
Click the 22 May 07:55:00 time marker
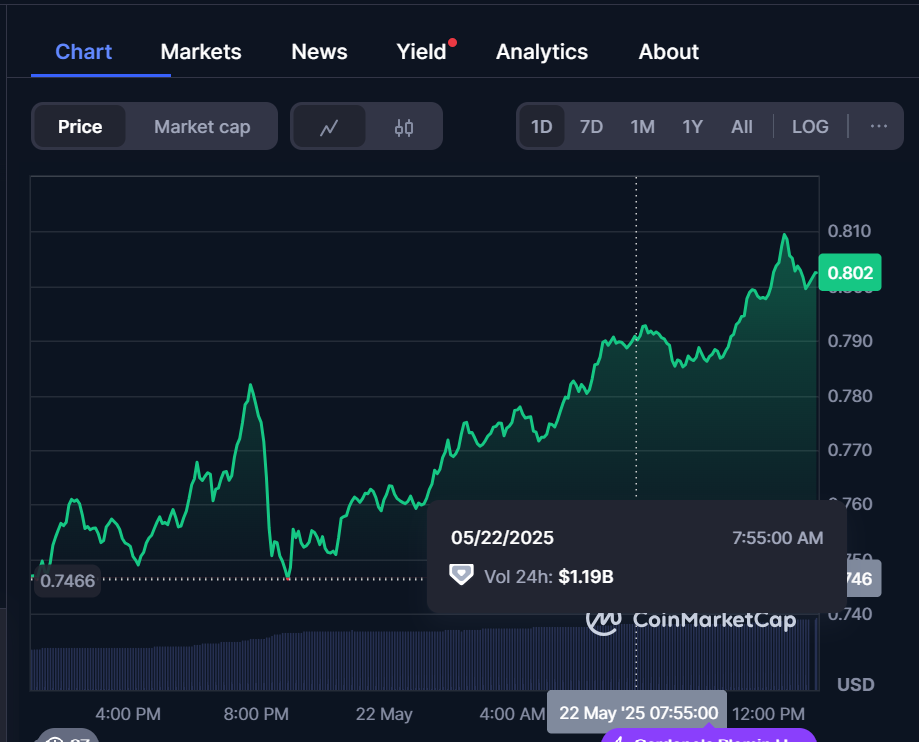tap(638, 712)
